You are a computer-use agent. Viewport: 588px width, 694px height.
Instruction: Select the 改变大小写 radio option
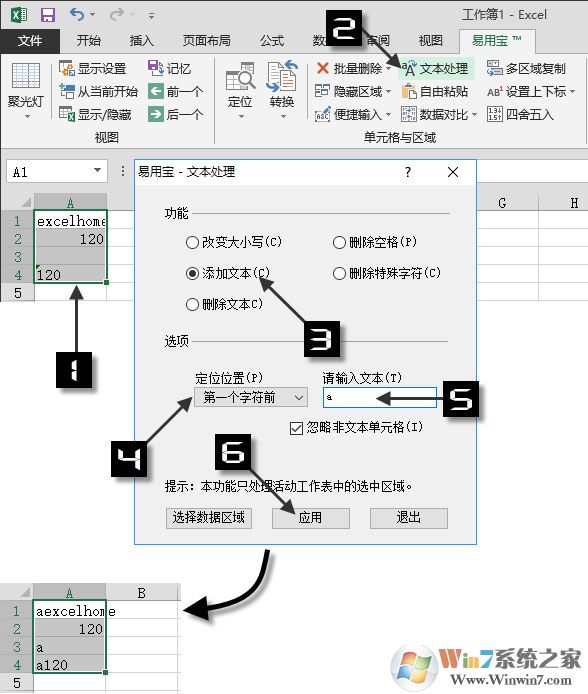coord(192,243)
